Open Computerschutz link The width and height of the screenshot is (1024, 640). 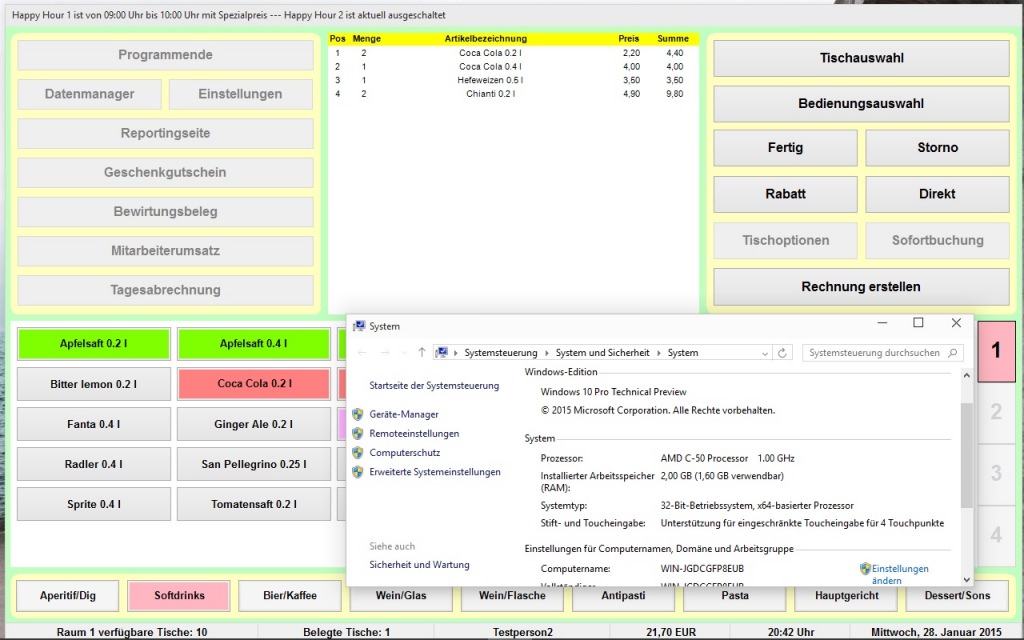coord(405,452)
